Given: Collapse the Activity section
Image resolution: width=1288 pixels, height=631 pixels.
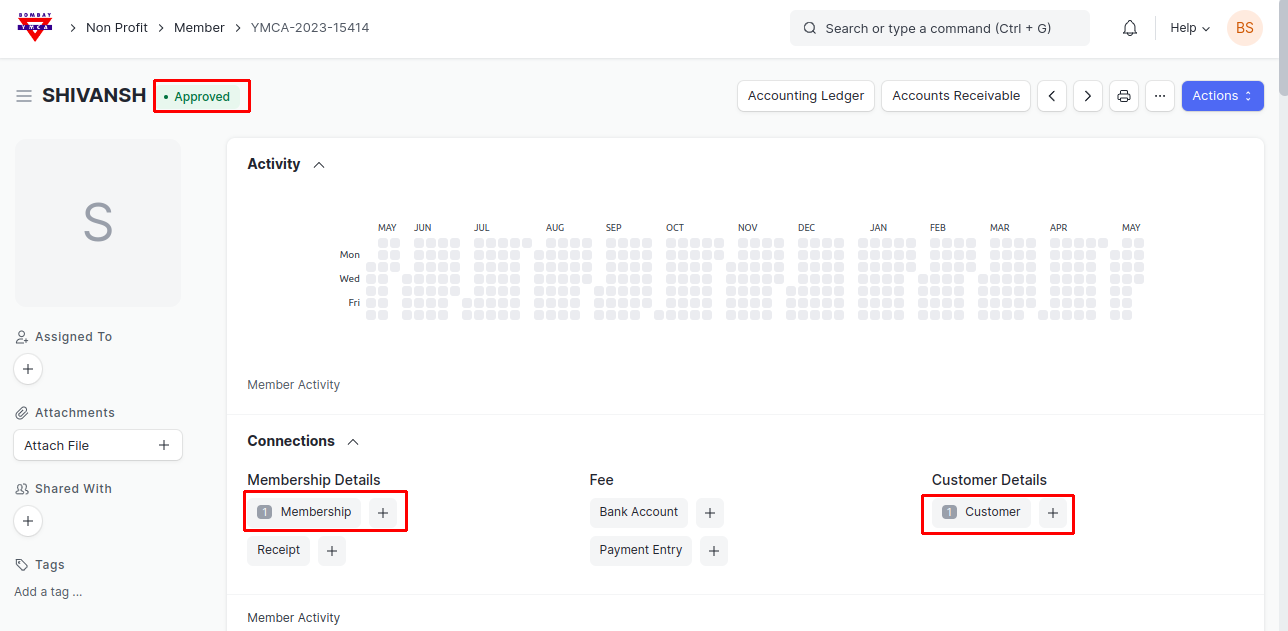Looking at the screenshot, I should 319,165.
